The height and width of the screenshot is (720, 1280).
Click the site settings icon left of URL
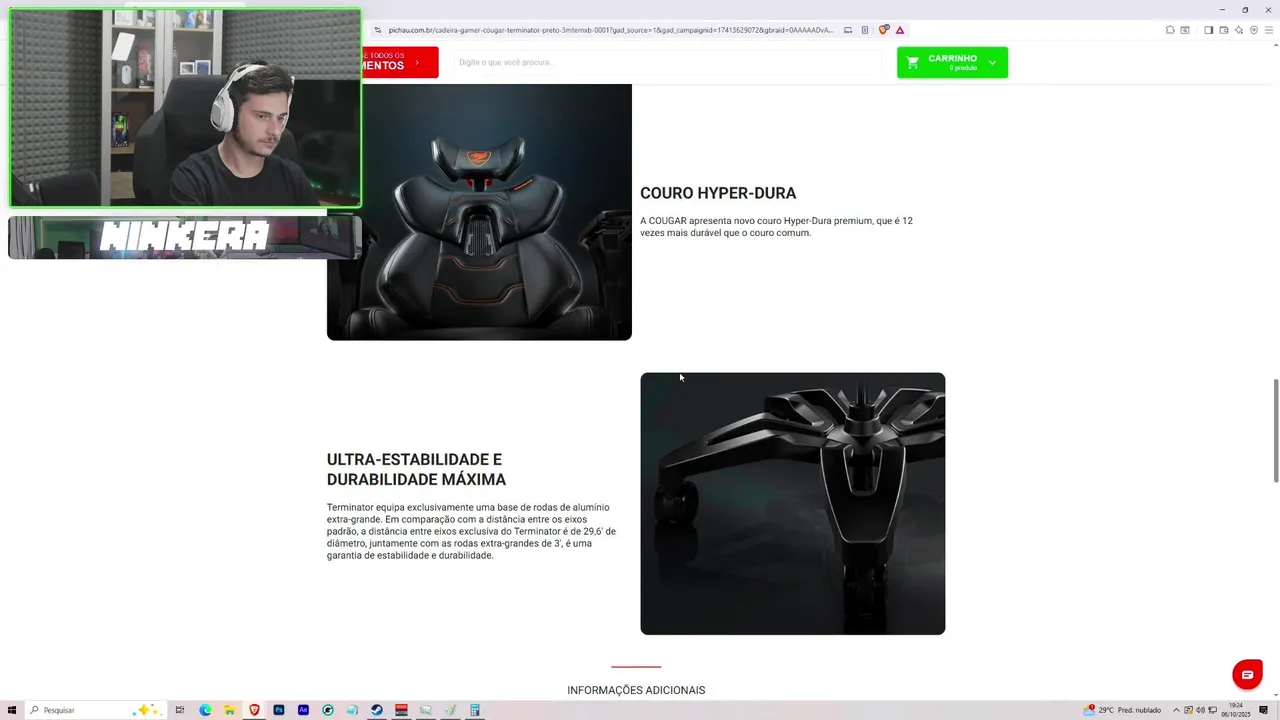coord(377,30)
